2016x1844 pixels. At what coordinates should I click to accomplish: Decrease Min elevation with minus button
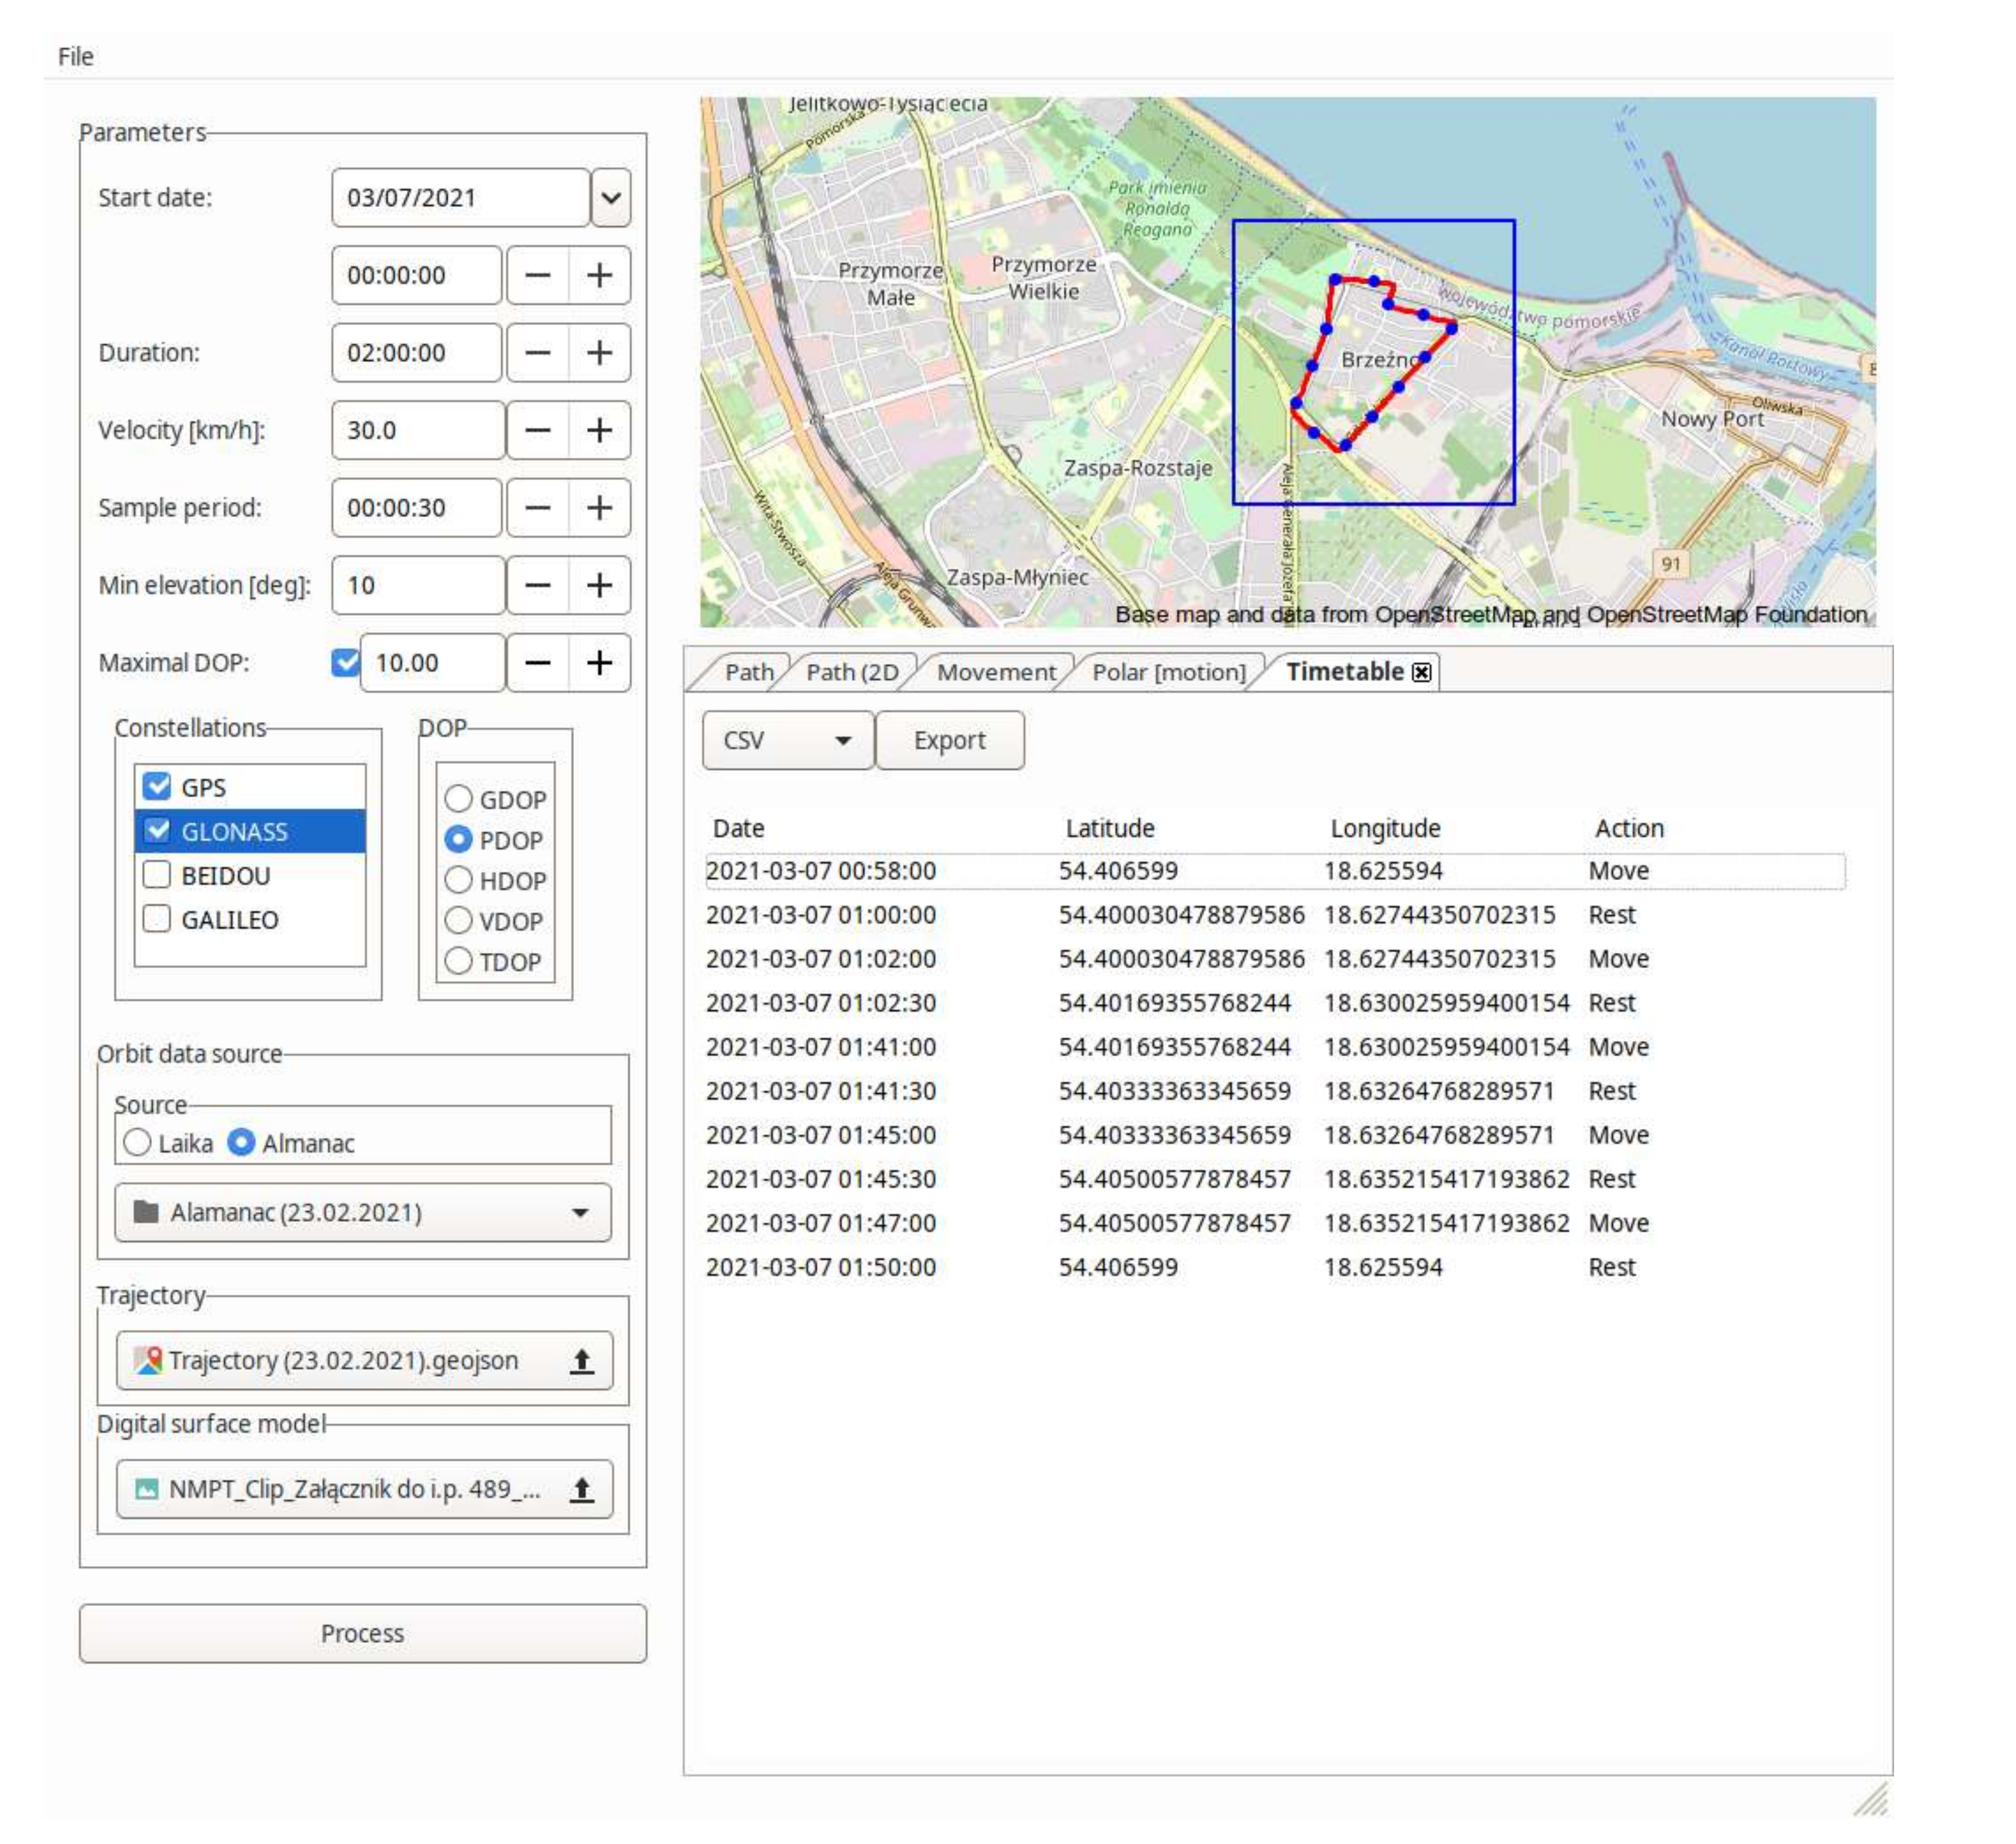(538, 585)
